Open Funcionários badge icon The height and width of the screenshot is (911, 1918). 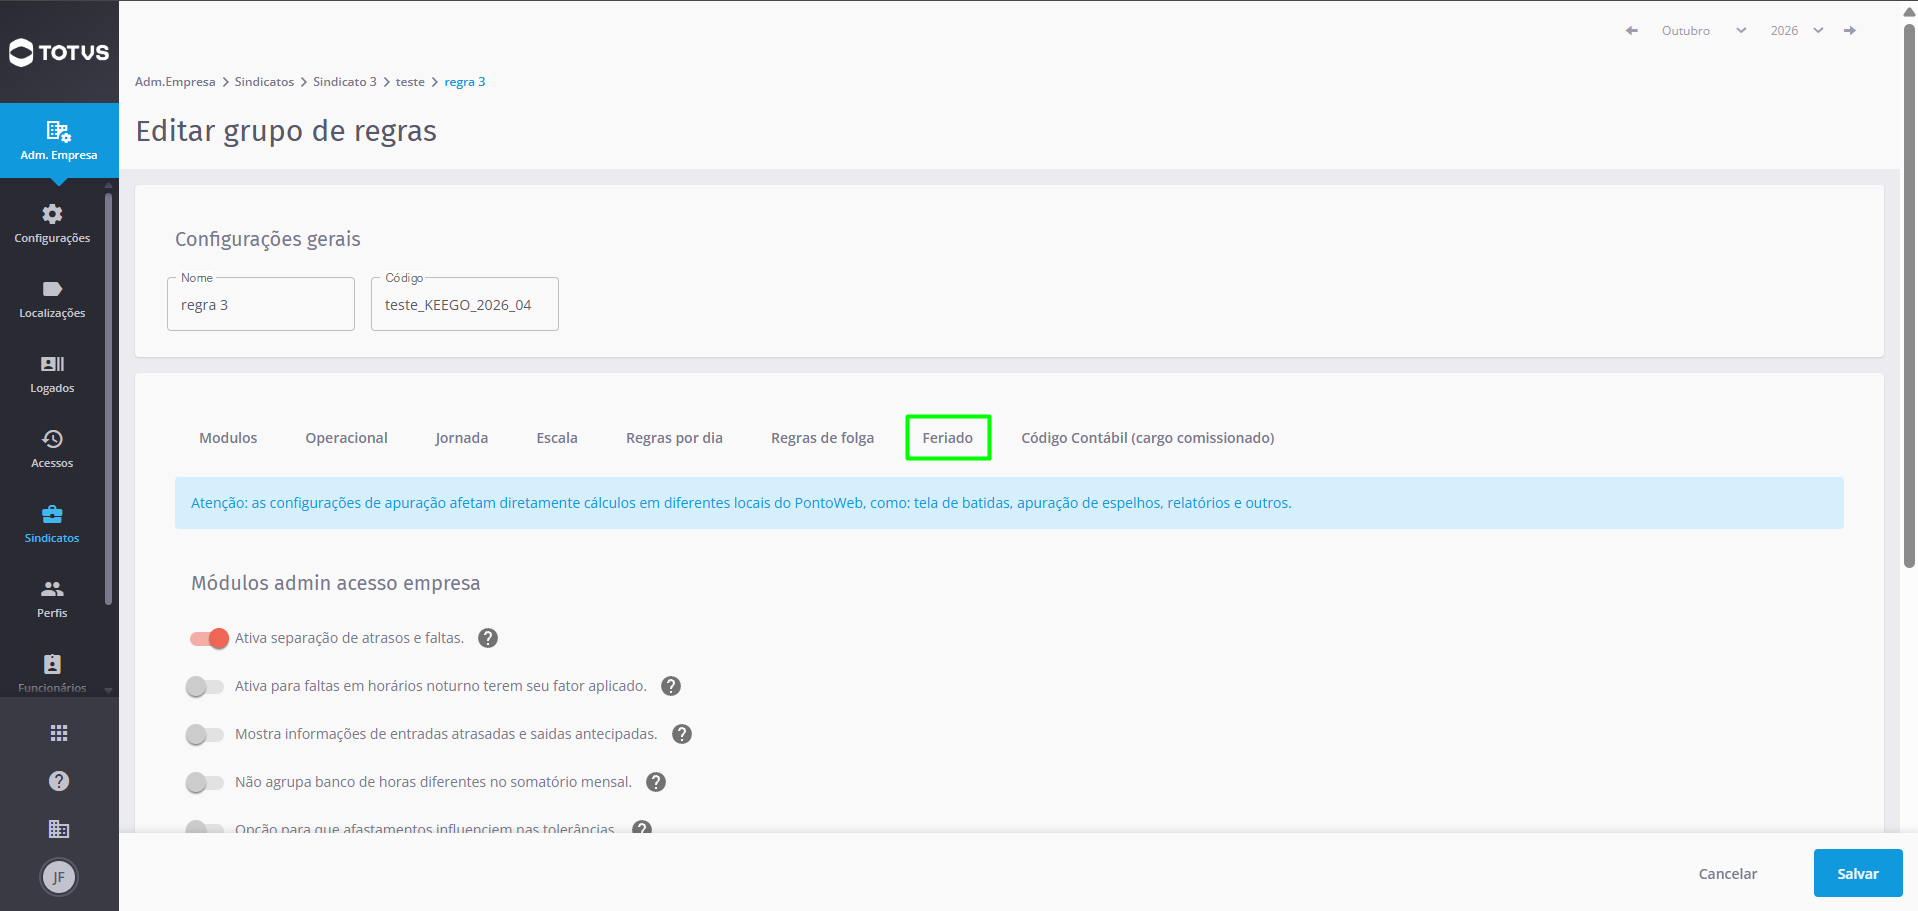click(52, 664)
